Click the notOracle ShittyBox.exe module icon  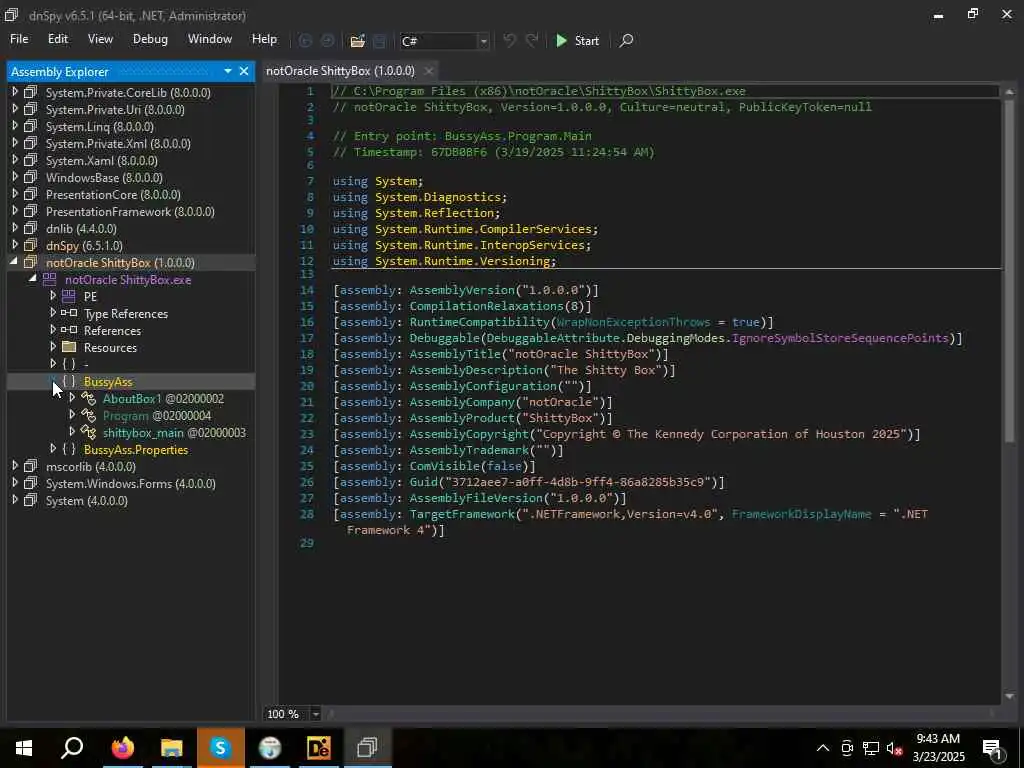[x=50, y=280]
